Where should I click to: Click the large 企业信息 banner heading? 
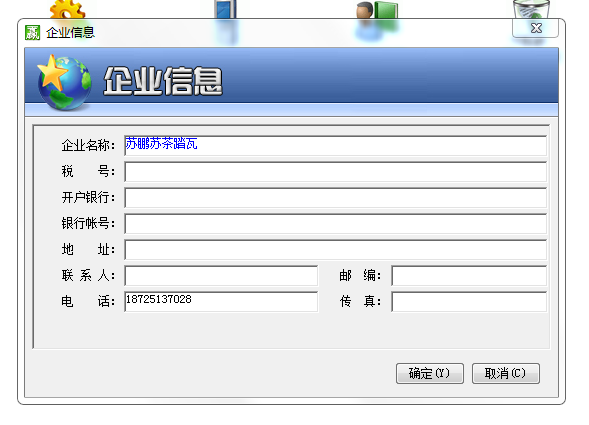(163, 81)
